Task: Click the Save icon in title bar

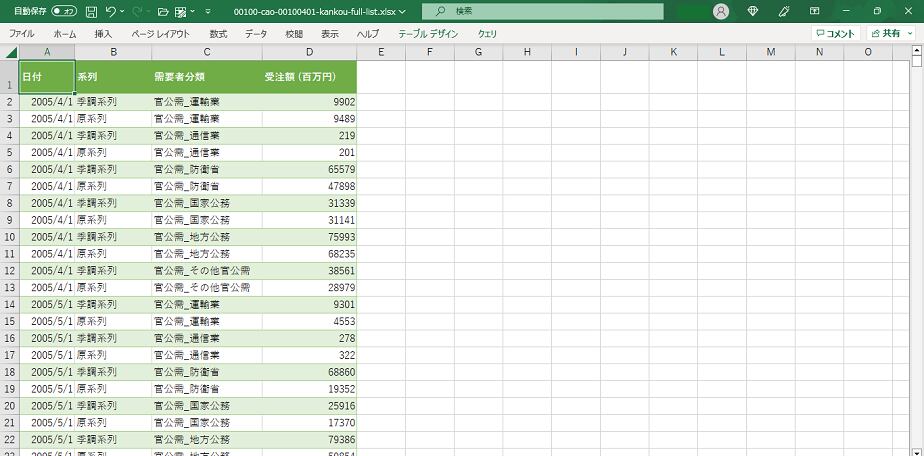Action: click(91, 11)
